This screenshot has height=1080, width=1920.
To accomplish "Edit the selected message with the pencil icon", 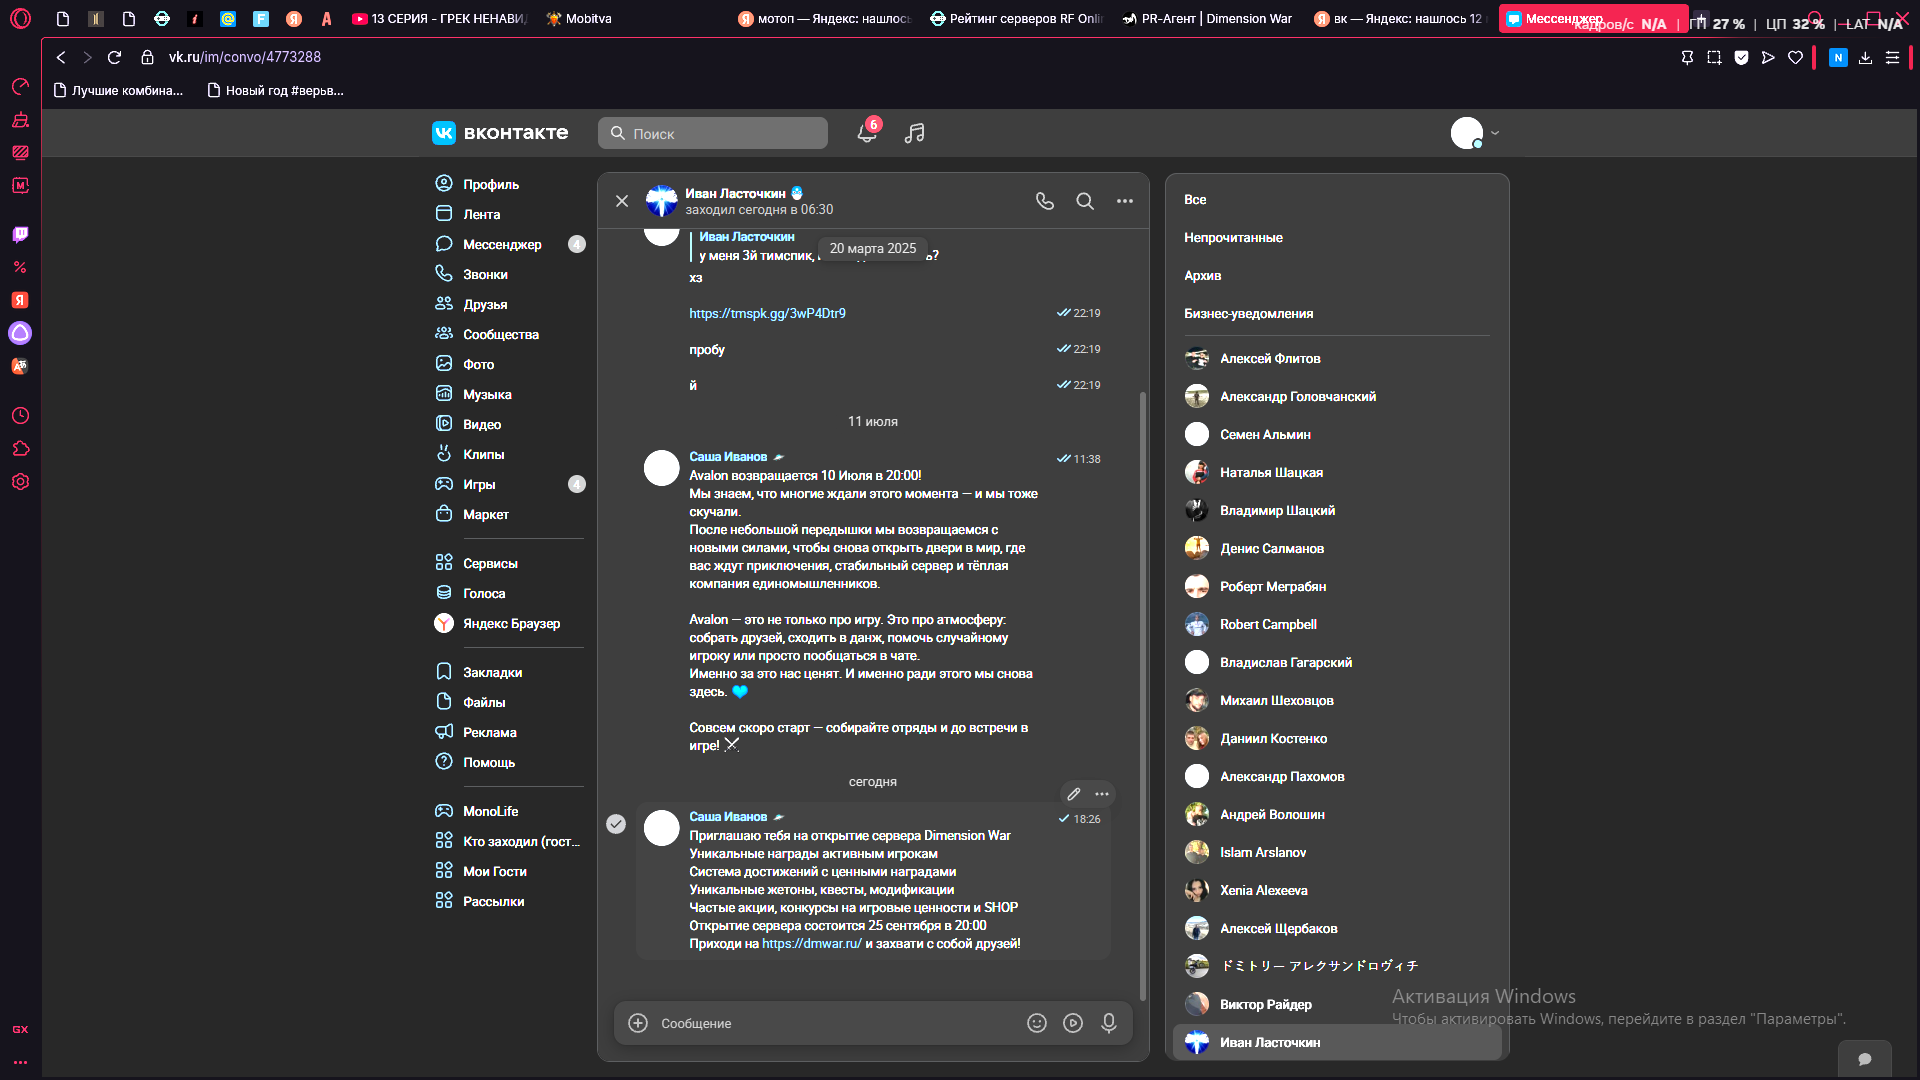I will pos(1074,794).
